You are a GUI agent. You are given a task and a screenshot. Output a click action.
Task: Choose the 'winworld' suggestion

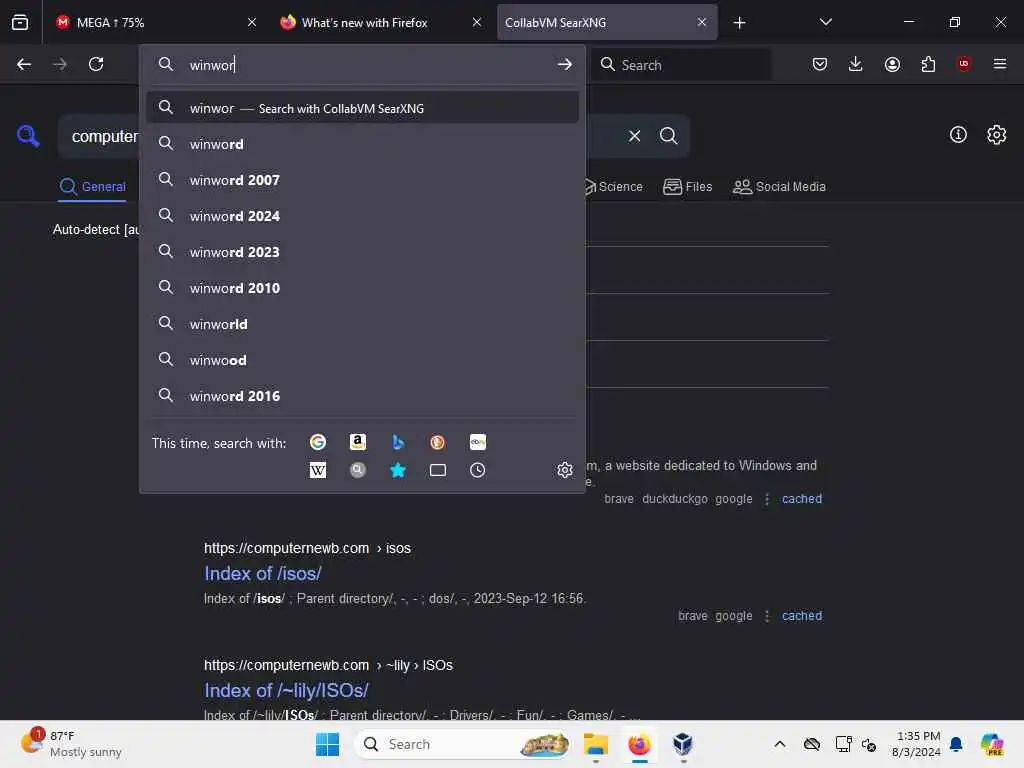(x=362, y=324)
